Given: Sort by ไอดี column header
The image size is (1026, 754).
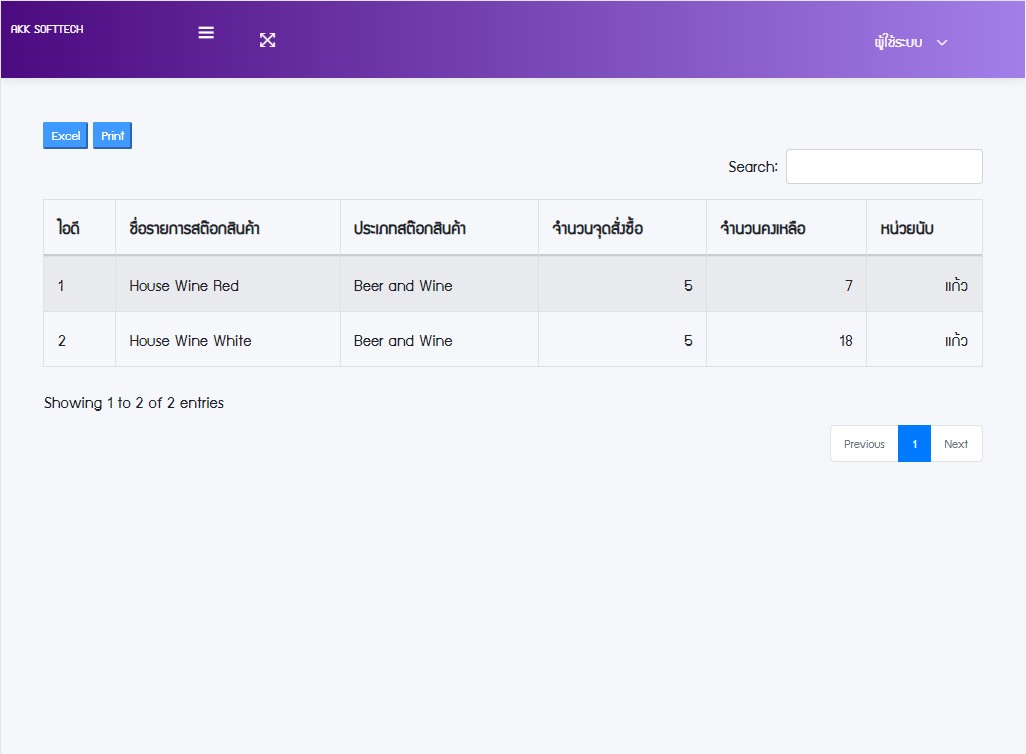Looking at the screenshot, I should pos(68,228).
